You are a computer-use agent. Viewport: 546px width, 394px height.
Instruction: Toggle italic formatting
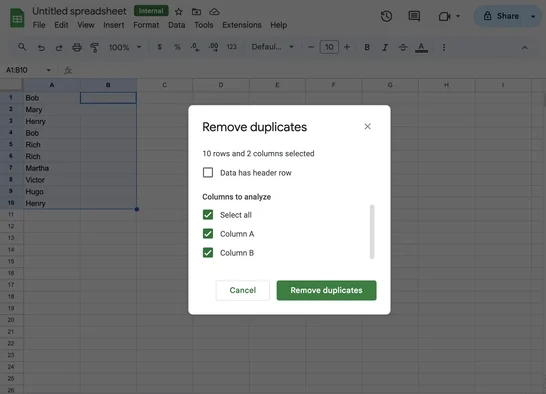click(385, 47)
